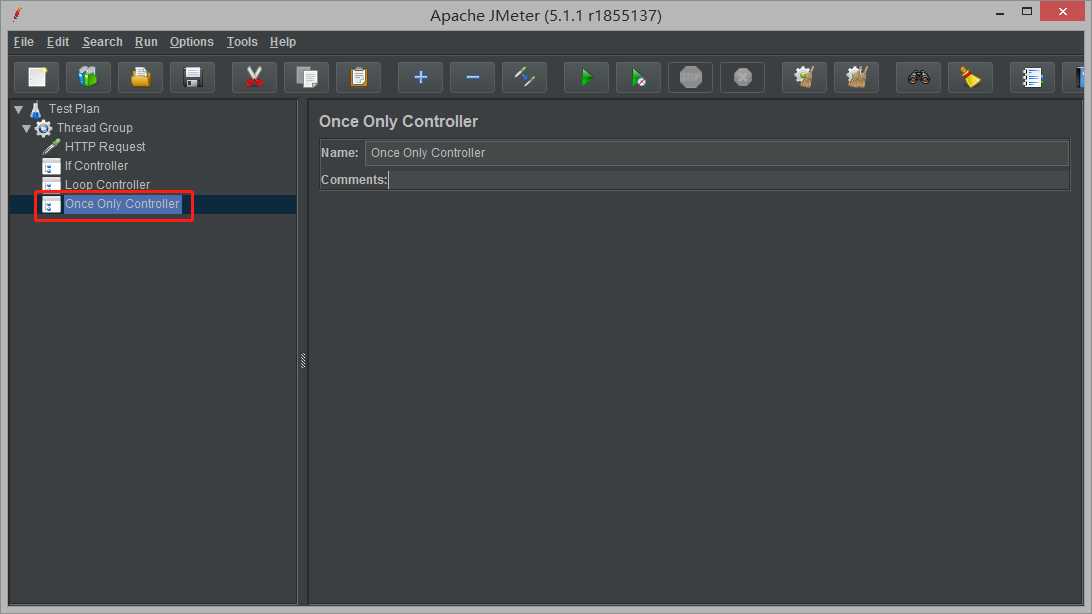Click the Reset Search broom icon
The height and width of the screenshot is (614, 1092).
click(x=970, y=77)
